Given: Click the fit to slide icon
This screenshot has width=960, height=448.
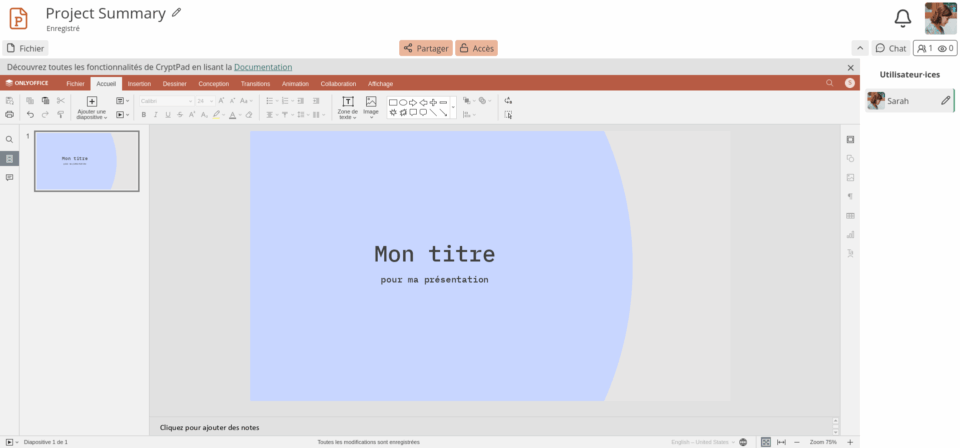Looking at the screenshot, I should (x=766, y=442).
